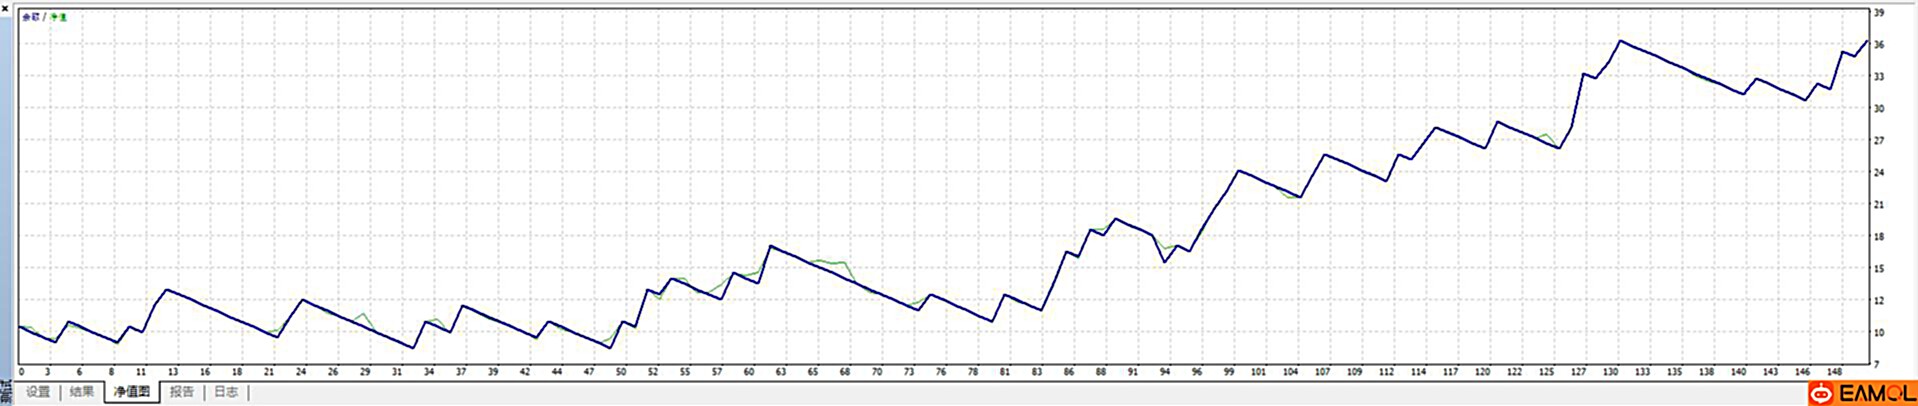Open the 报告 tab
Image resolution: width=1918 pixels, height=406 pixels.
point(182,392)
